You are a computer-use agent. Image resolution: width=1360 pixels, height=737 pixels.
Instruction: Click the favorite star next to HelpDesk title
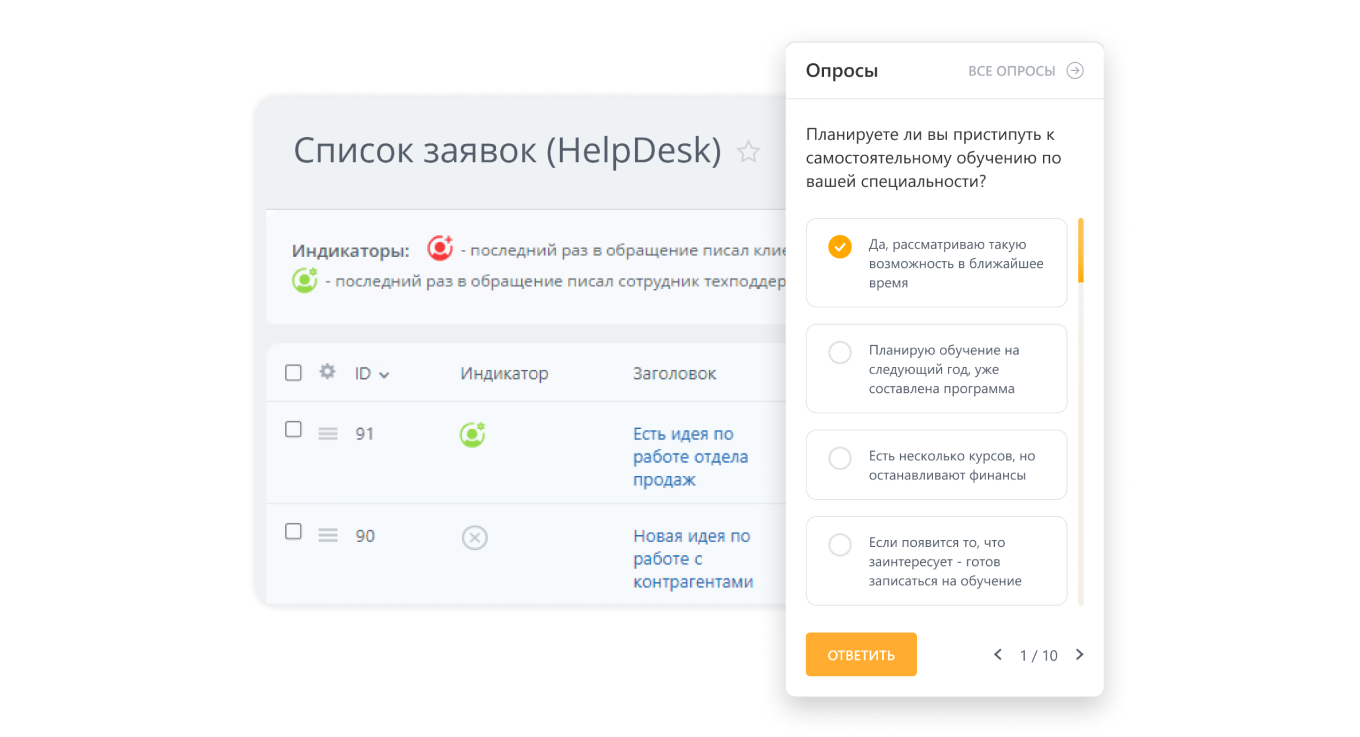tap(748, 152)
